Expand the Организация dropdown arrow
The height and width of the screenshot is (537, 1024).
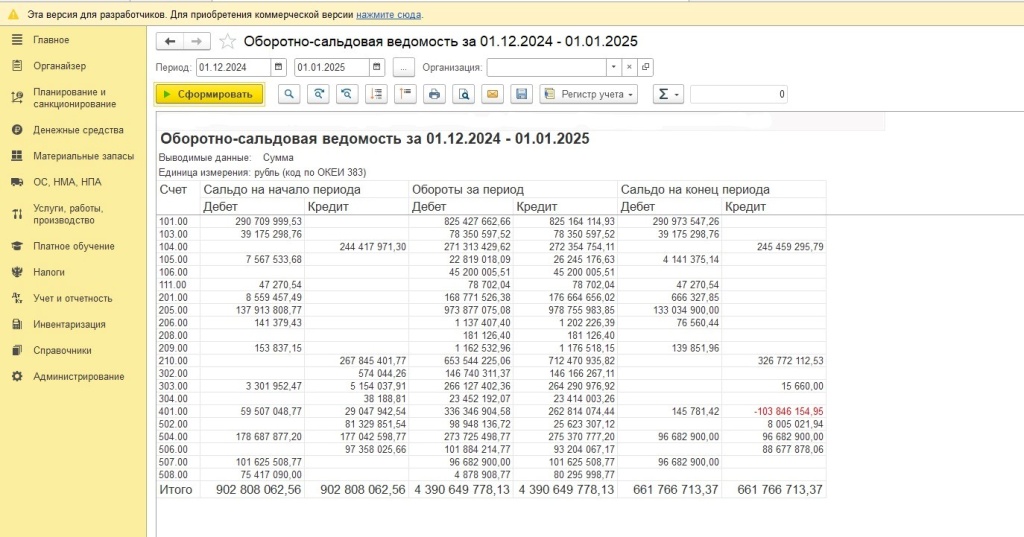click(x=613, y=67)
